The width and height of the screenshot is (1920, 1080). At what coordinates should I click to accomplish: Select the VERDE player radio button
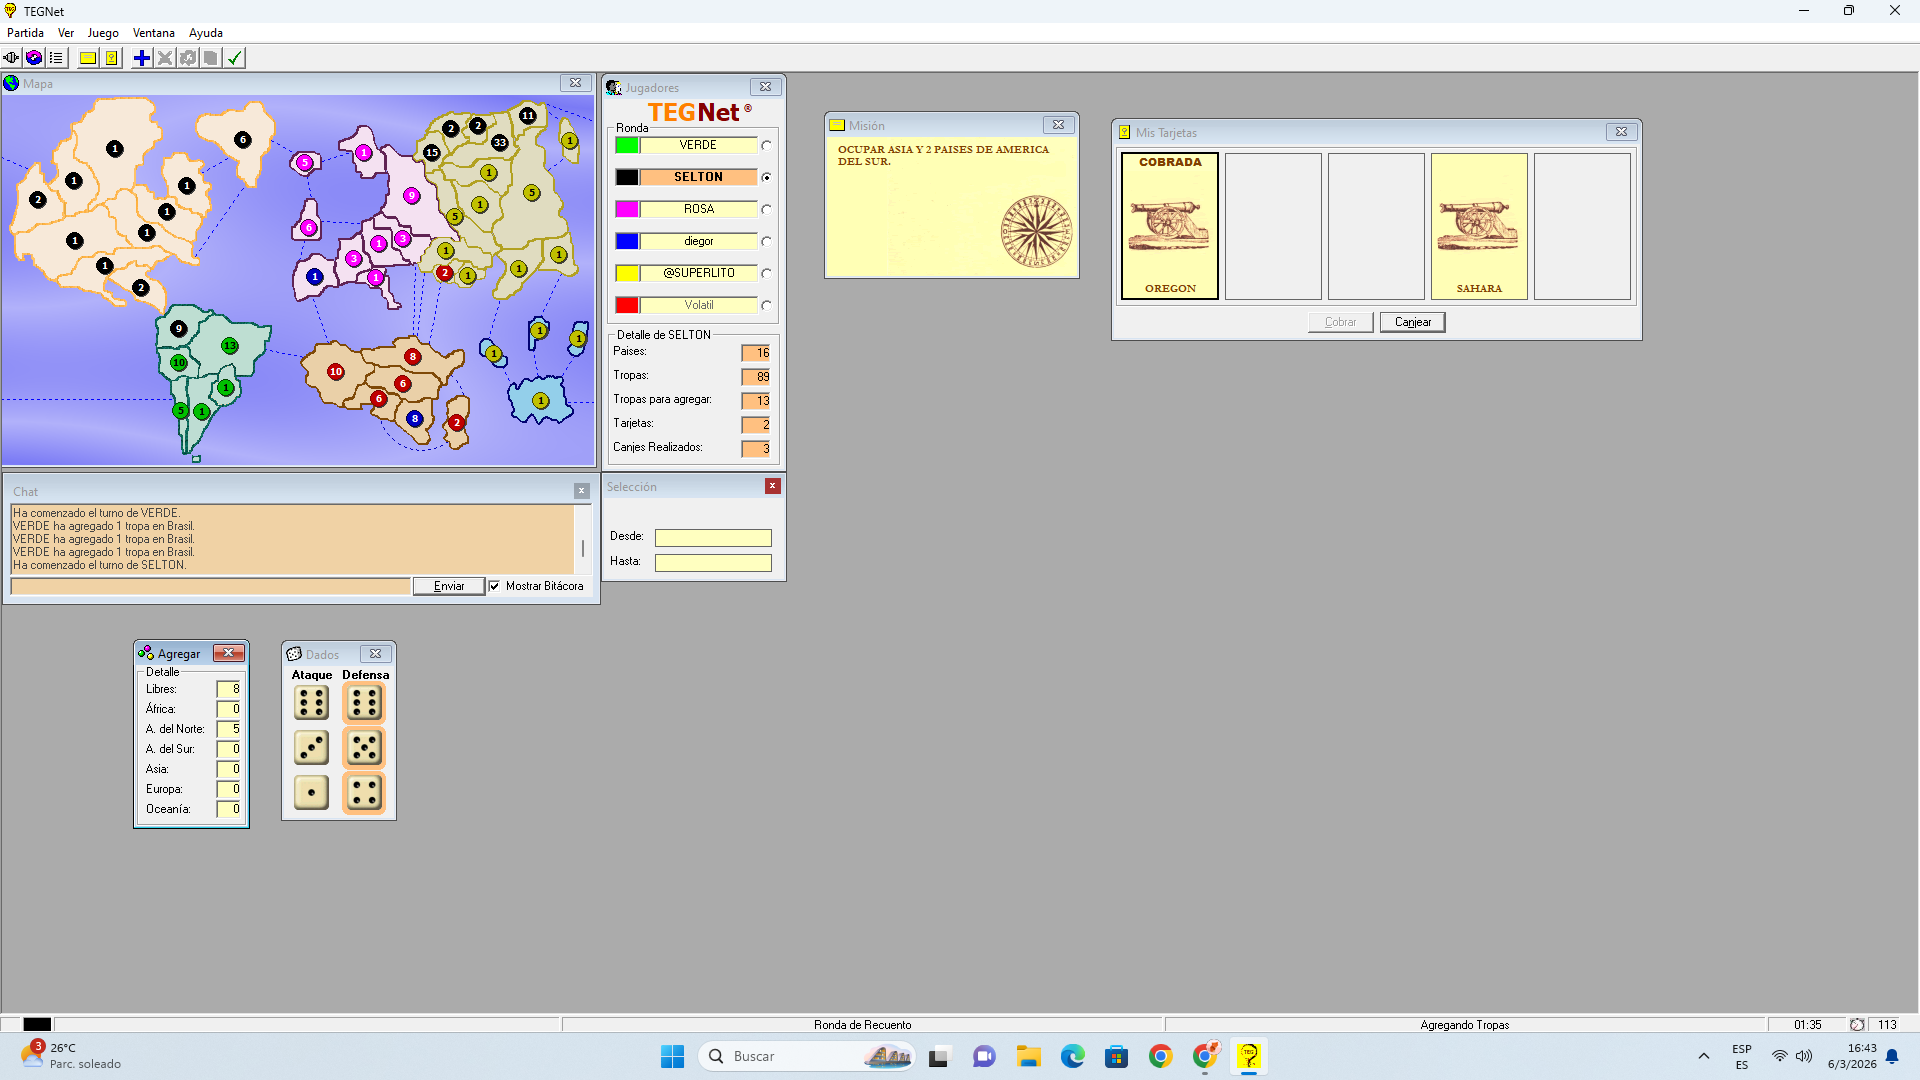(x=766, y=146)
